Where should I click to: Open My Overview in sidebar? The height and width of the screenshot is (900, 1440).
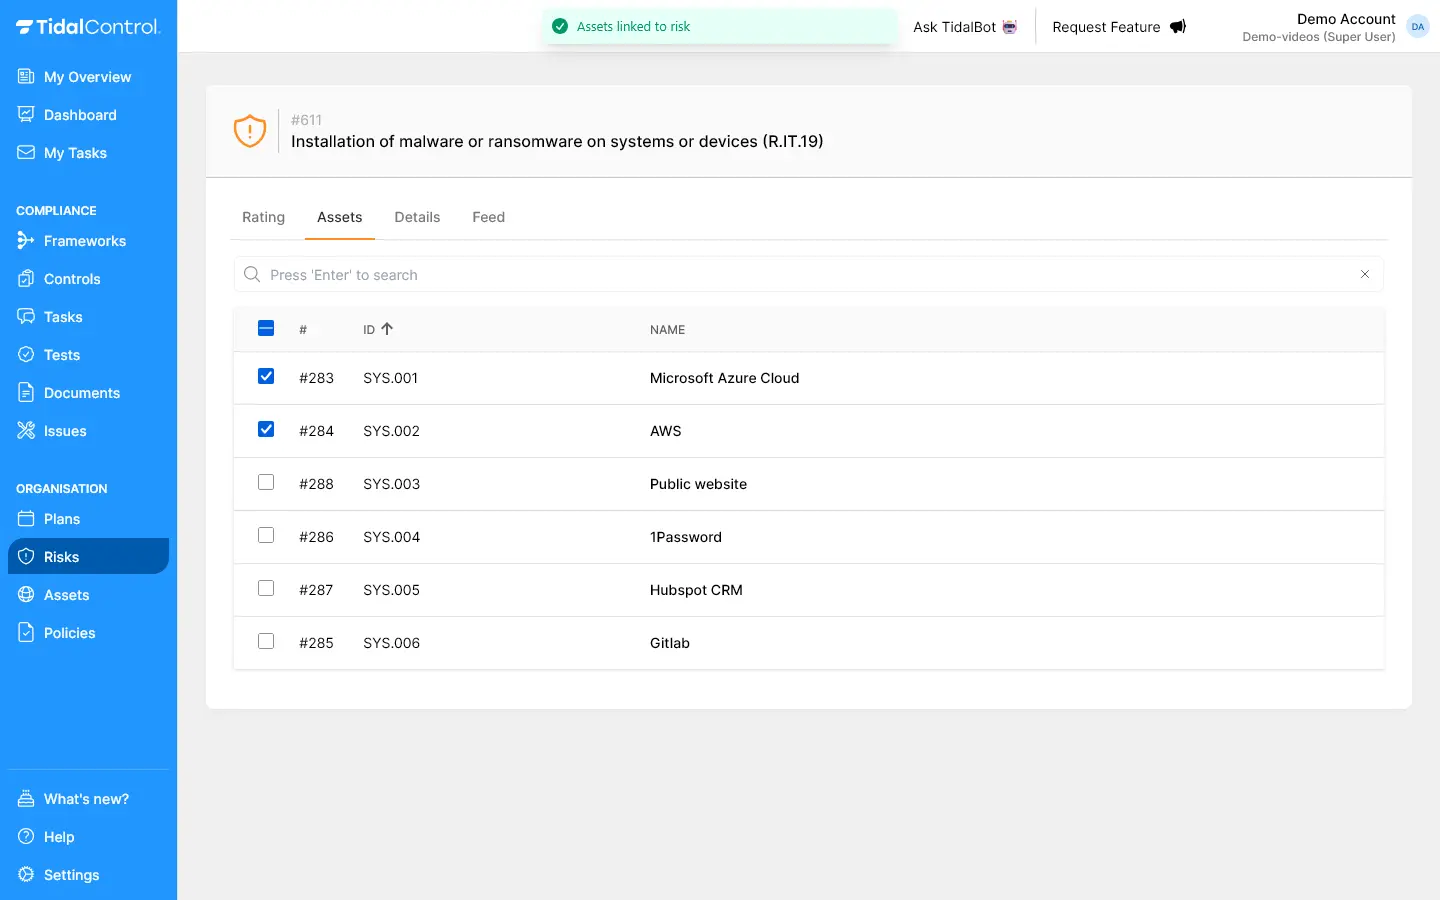coord(87,77)
